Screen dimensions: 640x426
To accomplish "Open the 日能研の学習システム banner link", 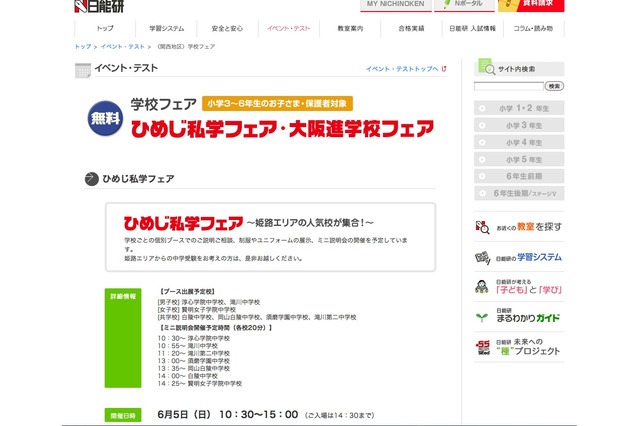I will tap(519, 257).
